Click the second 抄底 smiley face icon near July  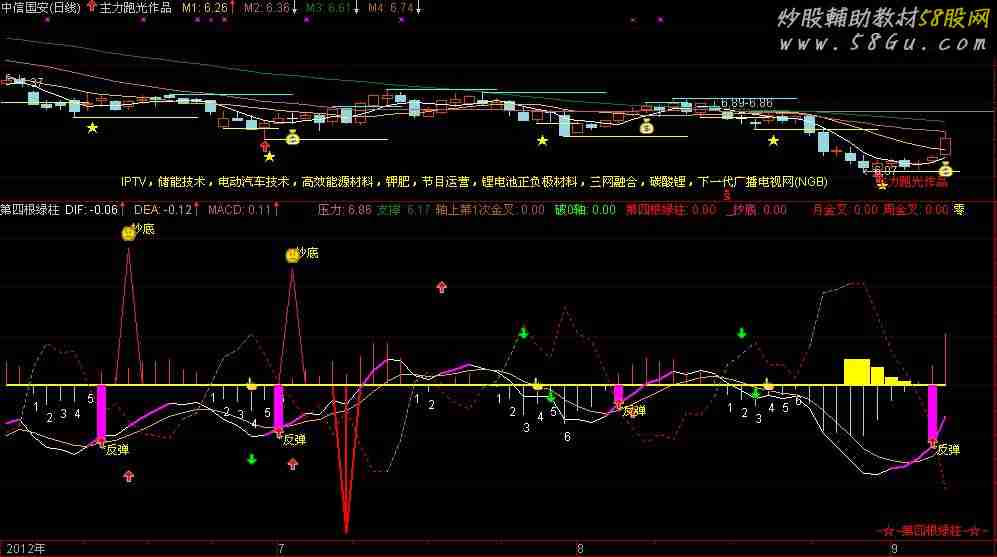(292, 256)
